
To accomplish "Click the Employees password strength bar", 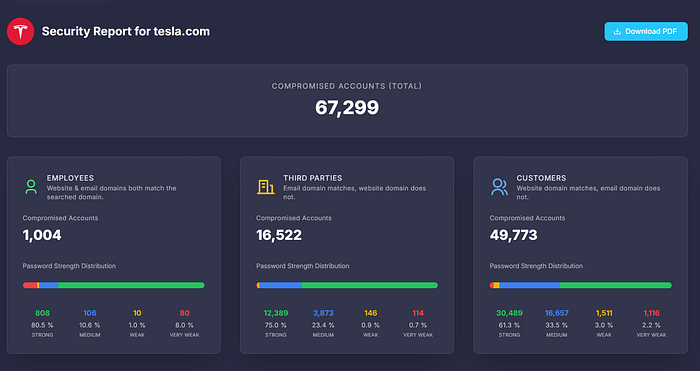I will 114,285.
